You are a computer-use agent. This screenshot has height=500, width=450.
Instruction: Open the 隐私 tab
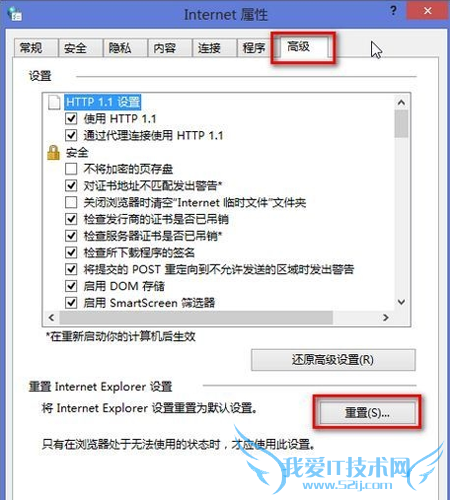[120, 48]
